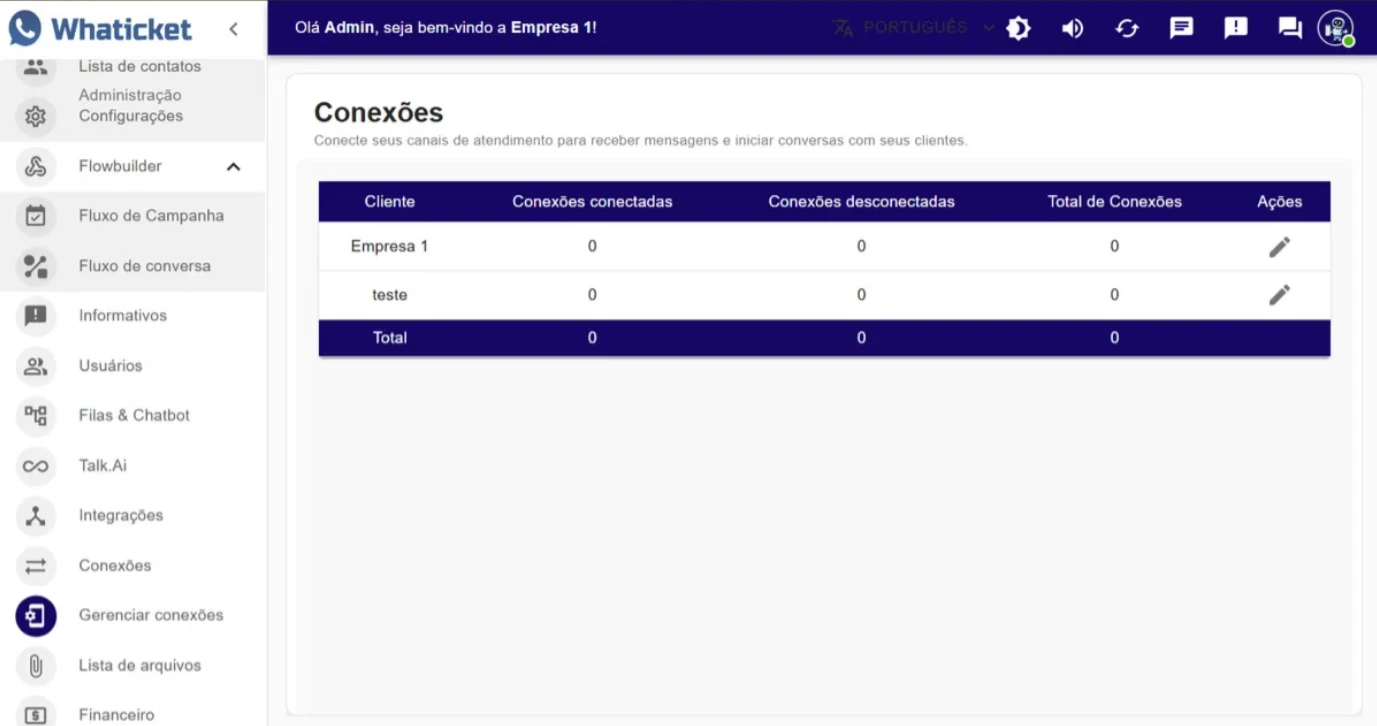This screenshot has height=726, width=1377.
Task: Click the contacts people icon in sidebar
Action: (36, 67)
